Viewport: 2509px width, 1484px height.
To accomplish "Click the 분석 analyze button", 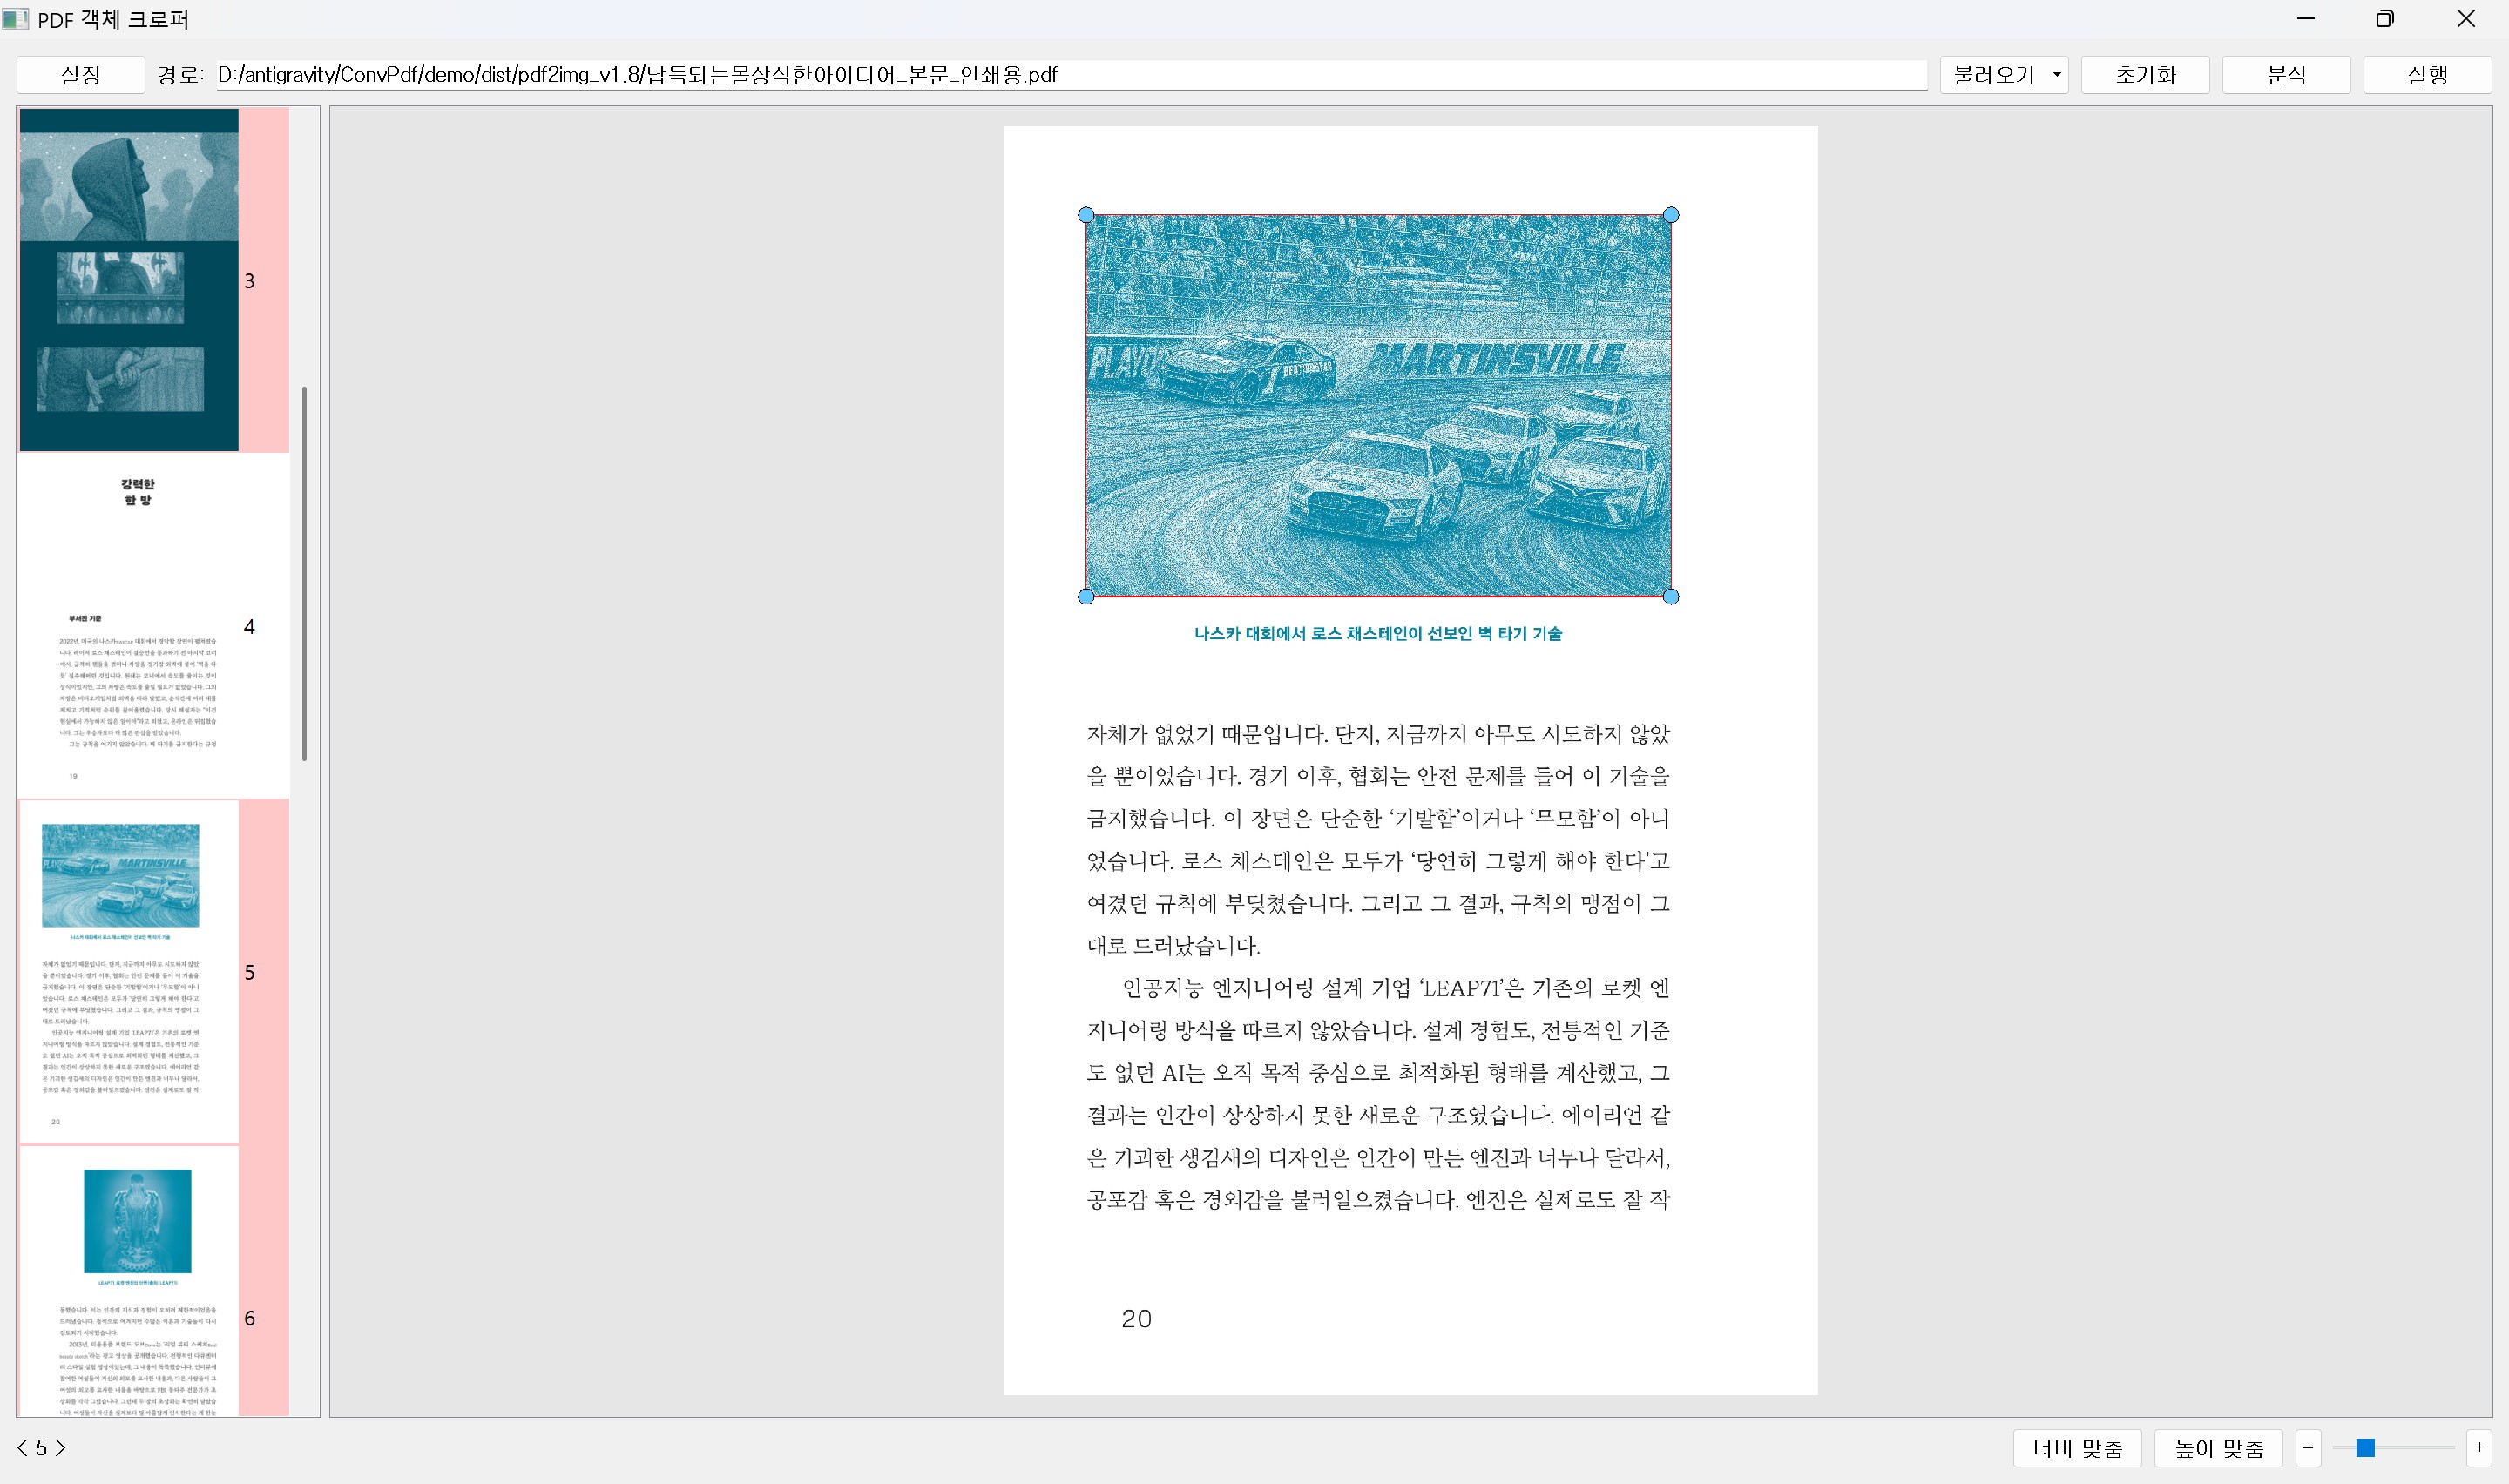I will point(2286,75).
